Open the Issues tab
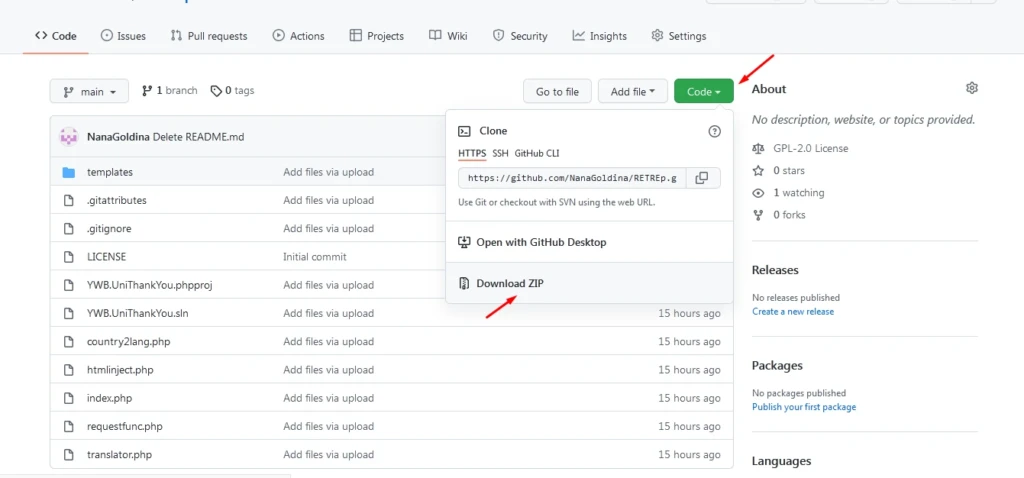The height and width of the screenshot is (478, 1024). [123, 36]
